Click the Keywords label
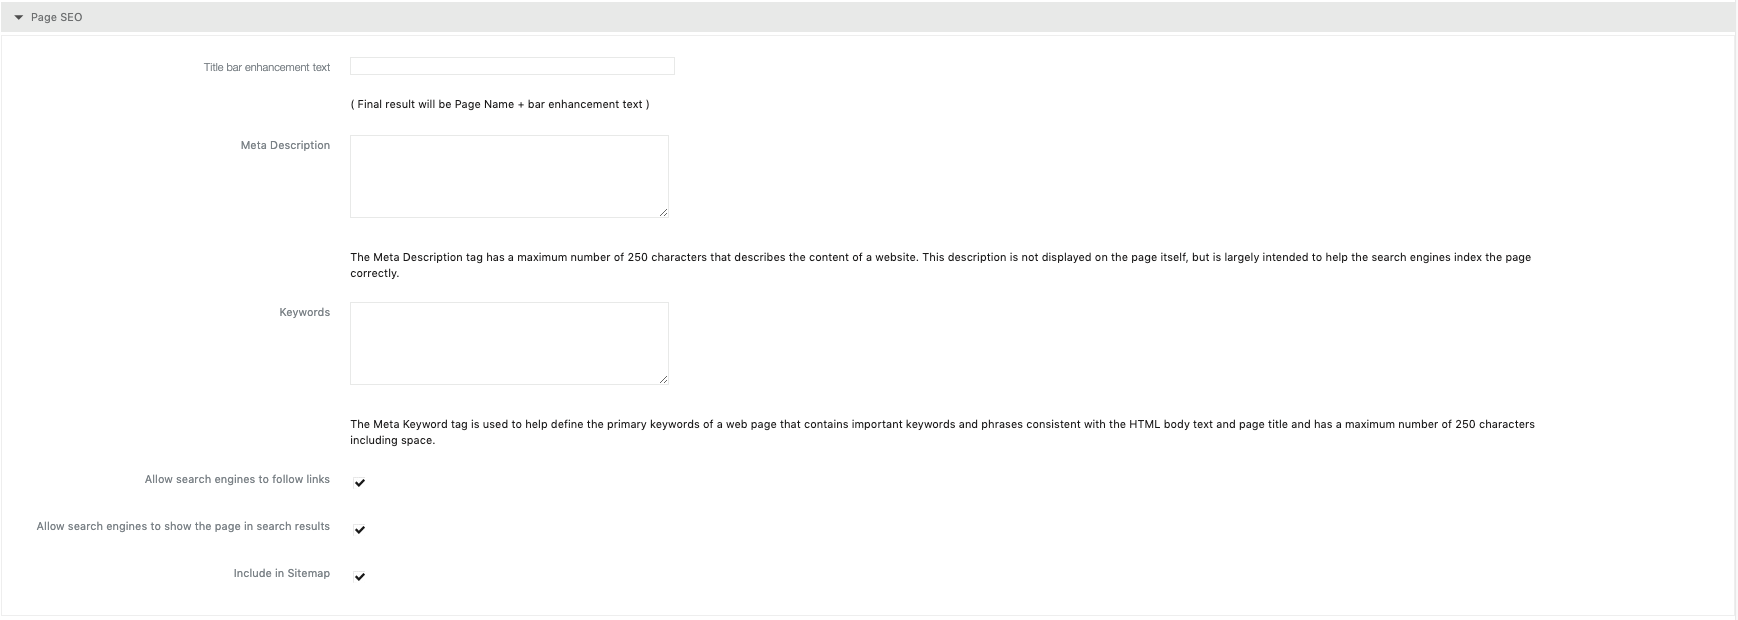Screen dimensions: 1738x620 point(304,312)
